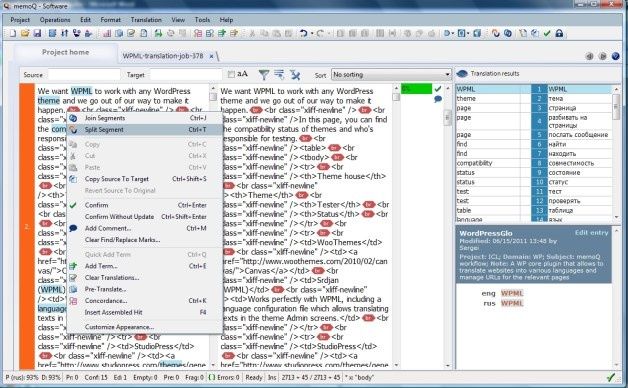Open the Project menu
The image size is (628, 388).
(x=20, y=20)
